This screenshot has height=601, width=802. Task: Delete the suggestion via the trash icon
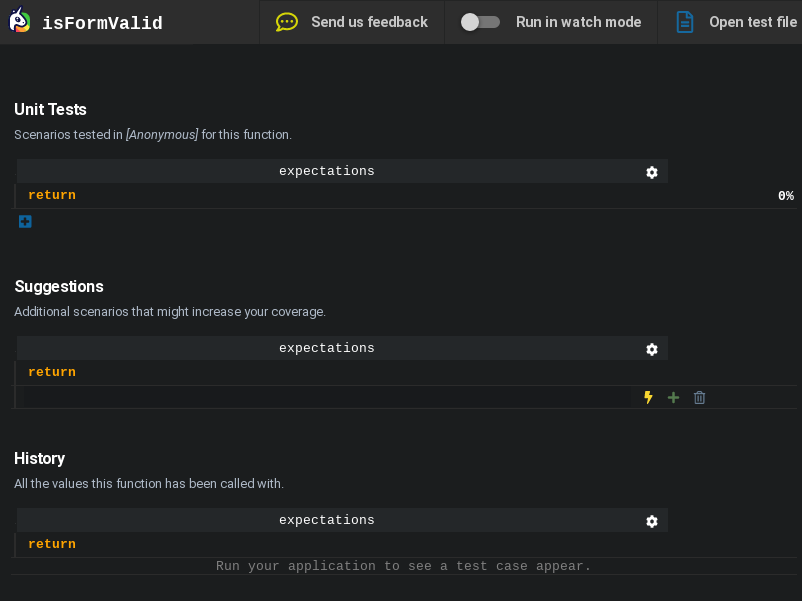[x=699, y=397]
